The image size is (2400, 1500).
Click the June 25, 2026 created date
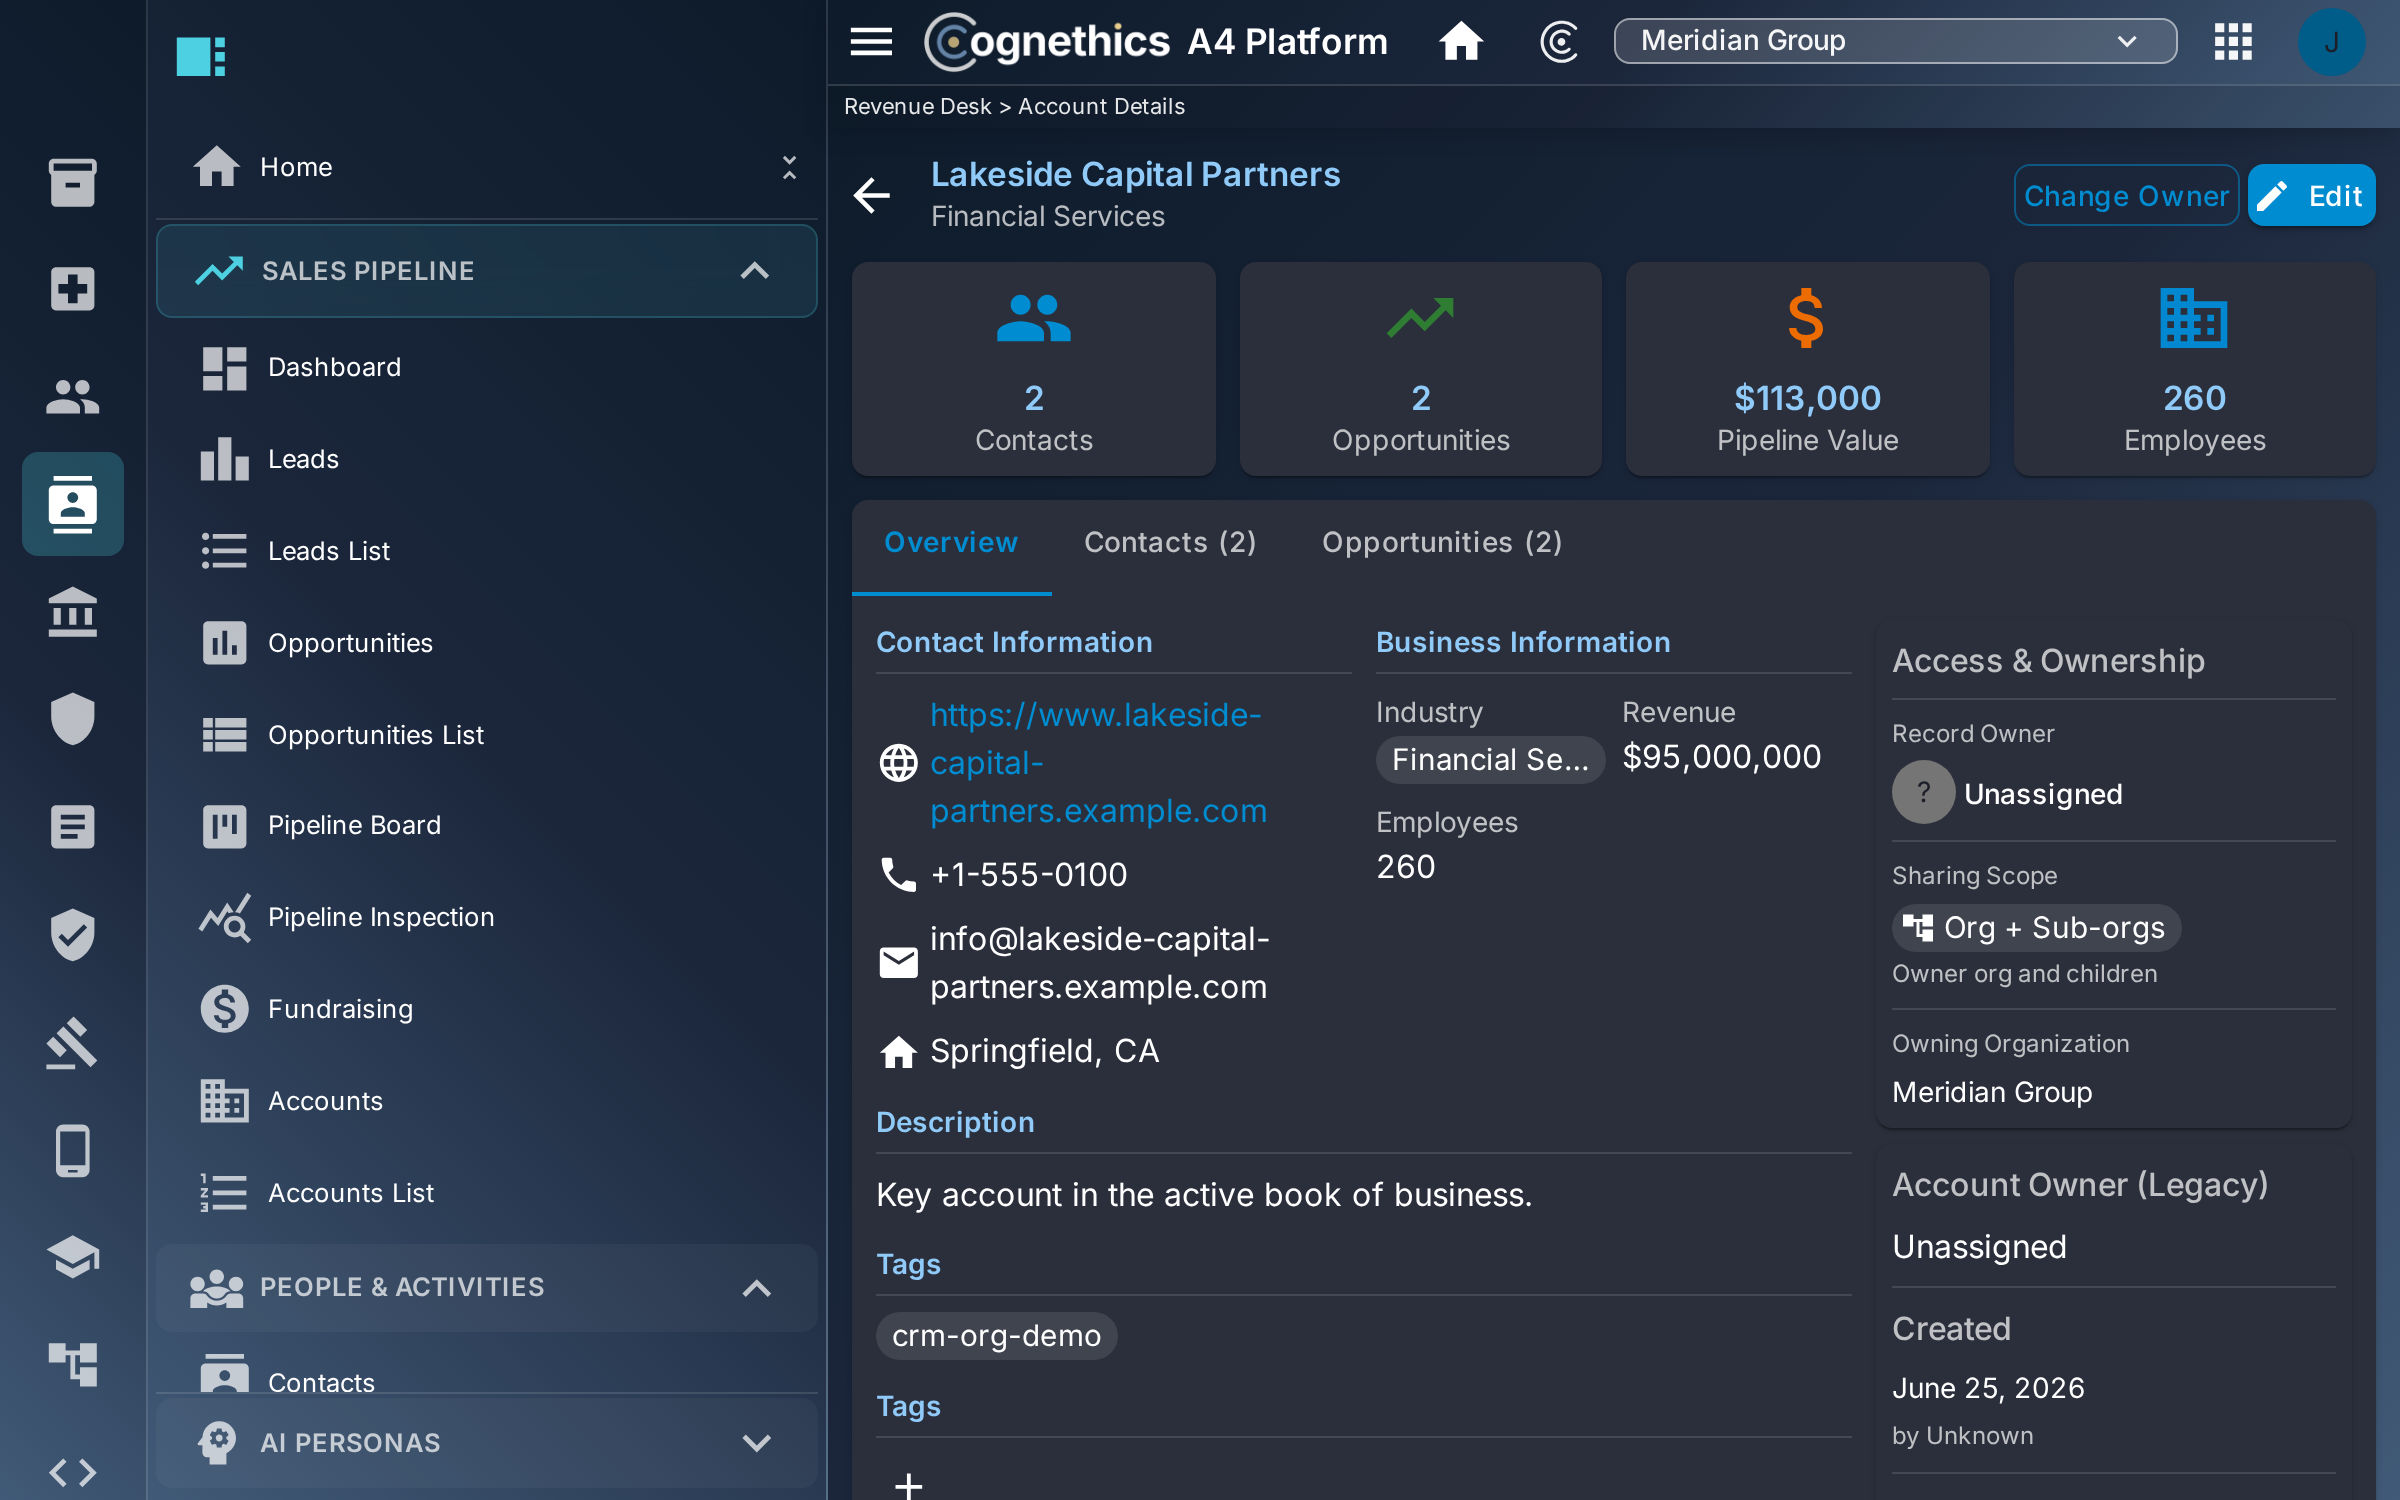pos(1988,1388)
